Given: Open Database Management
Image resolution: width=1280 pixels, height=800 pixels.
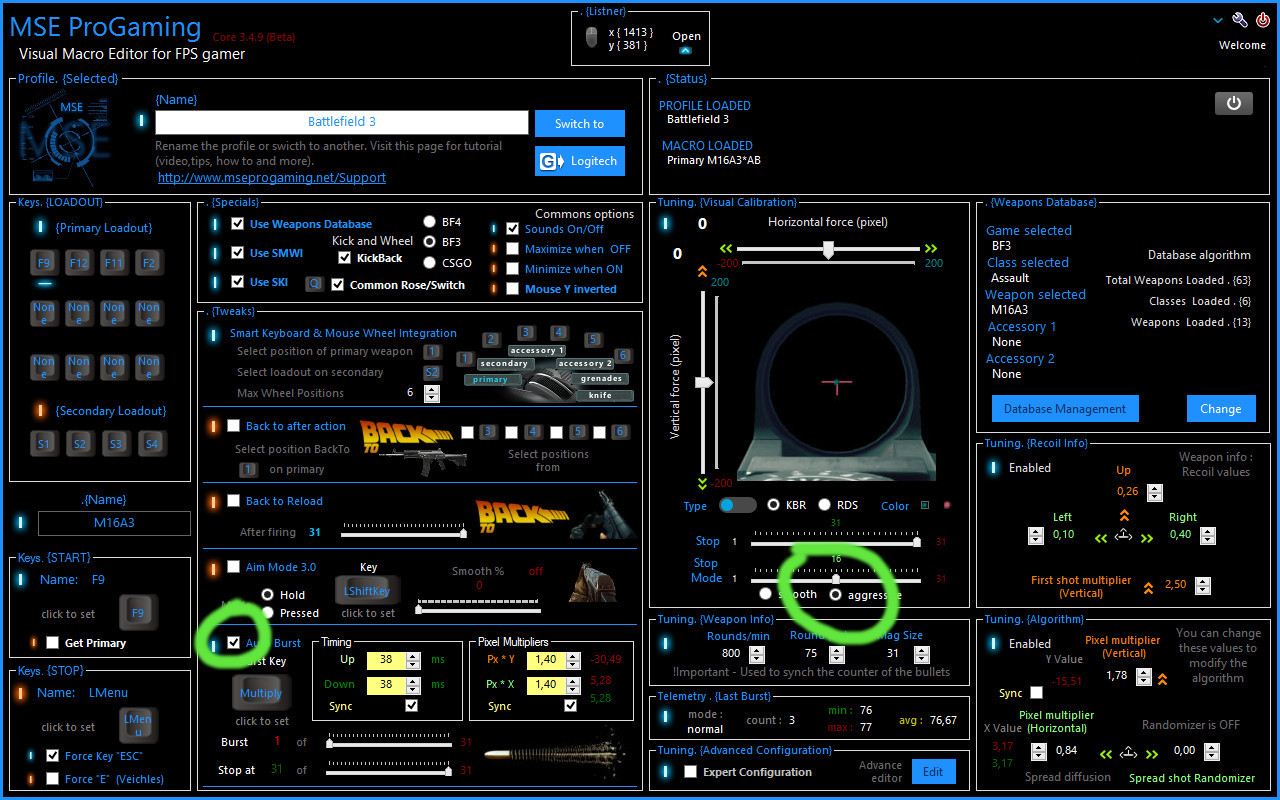Looking at the screenshot, I should pyautogui.click(x=1065, y=408).
